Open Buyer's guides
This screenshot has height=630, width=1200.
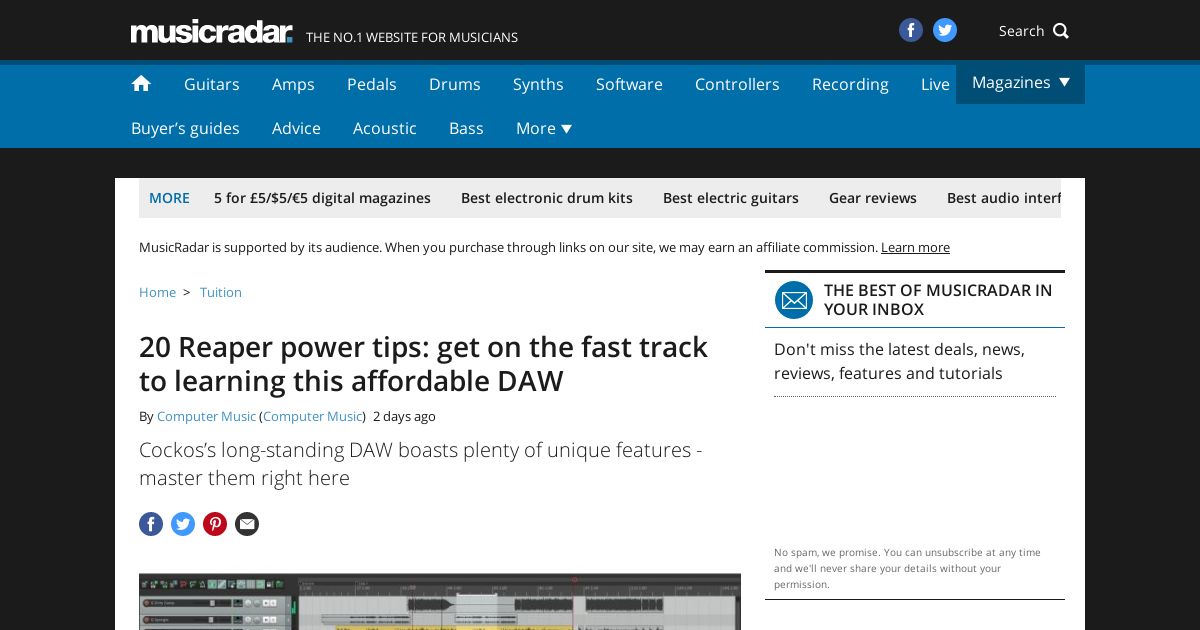click(x=185, y=128)
